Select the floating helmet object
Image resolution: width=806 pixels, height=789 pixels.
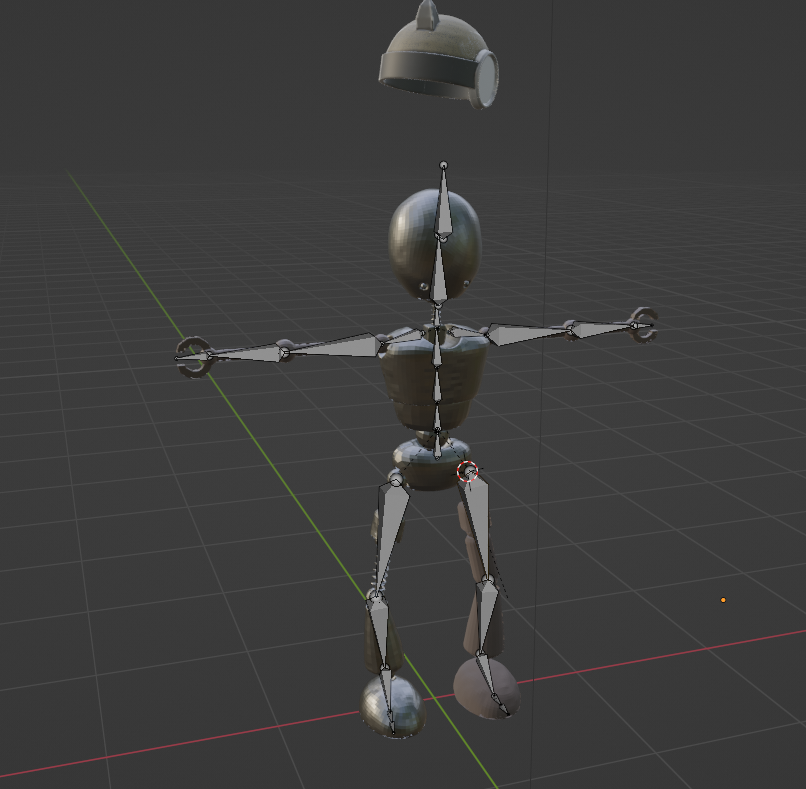[x=438, y=57]
